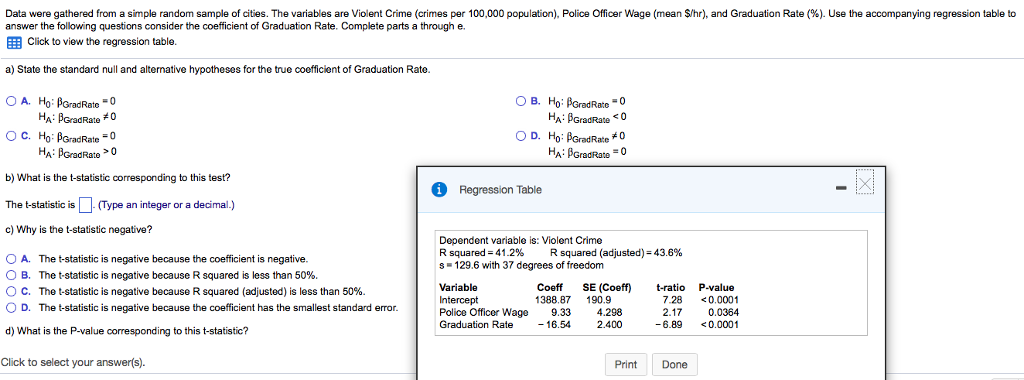Select hypothesis option B, less-than alternative
The width and height of the screenshot is (1024, 380).
[520, 101]
